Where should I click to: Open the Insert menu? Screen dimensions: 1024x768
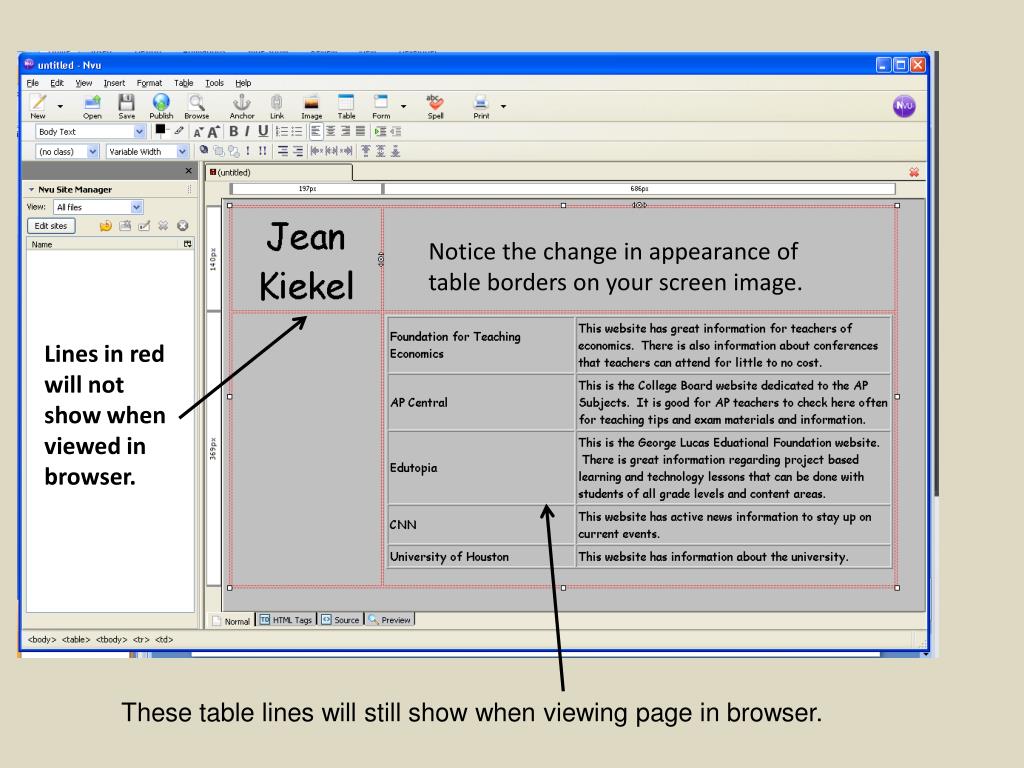coord(114,83)
